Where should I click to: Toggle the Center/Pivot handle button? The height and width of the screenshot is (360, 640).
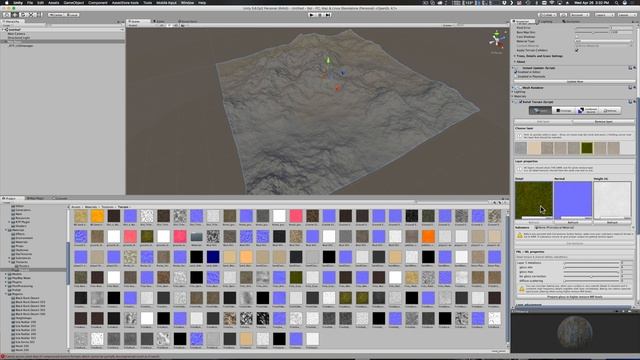[56, 15]
